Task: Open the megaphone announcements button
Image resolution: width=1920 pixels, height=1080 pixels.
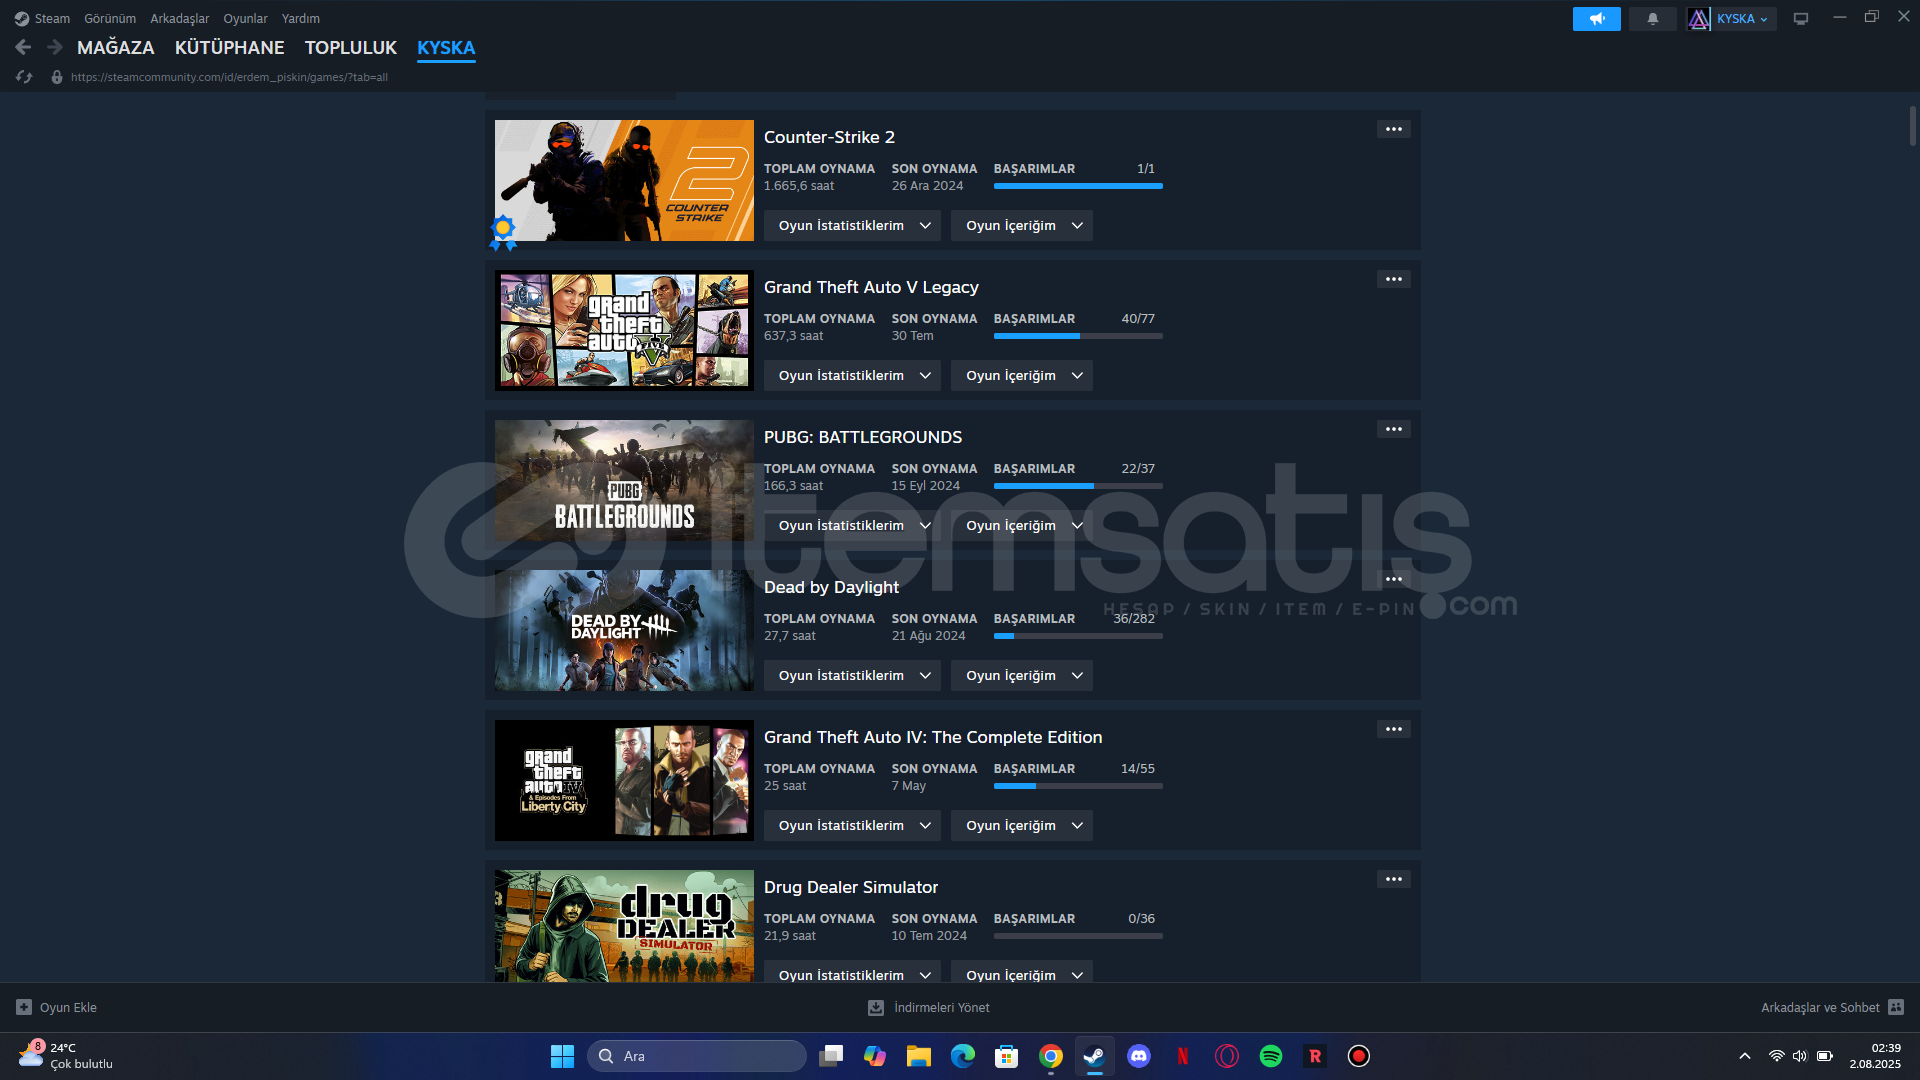Action: tap(1597, 19)
